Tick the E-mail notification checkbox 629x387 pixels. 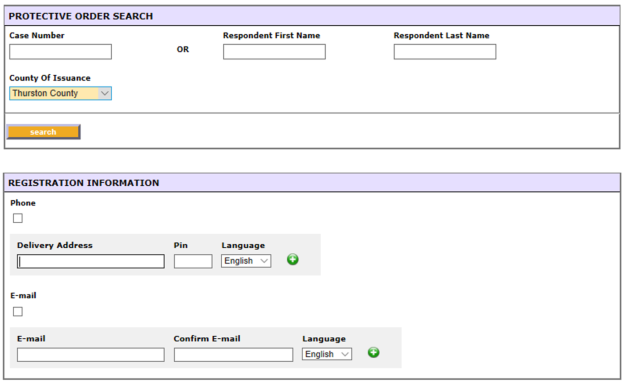18,312
